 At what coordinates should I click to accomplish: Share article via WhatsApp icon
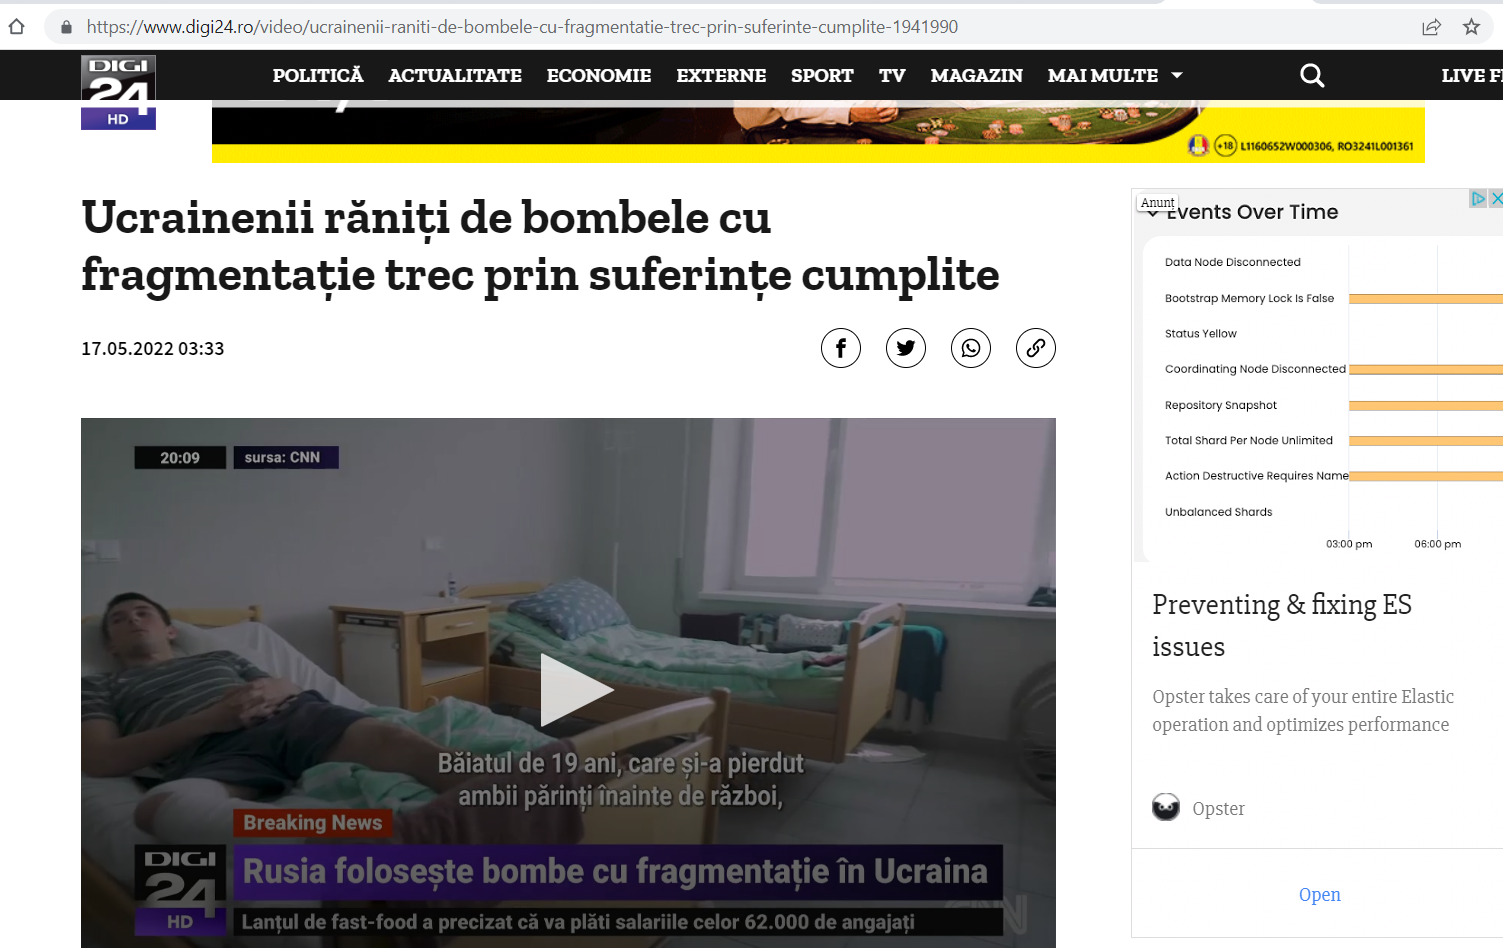click(971, 348)
